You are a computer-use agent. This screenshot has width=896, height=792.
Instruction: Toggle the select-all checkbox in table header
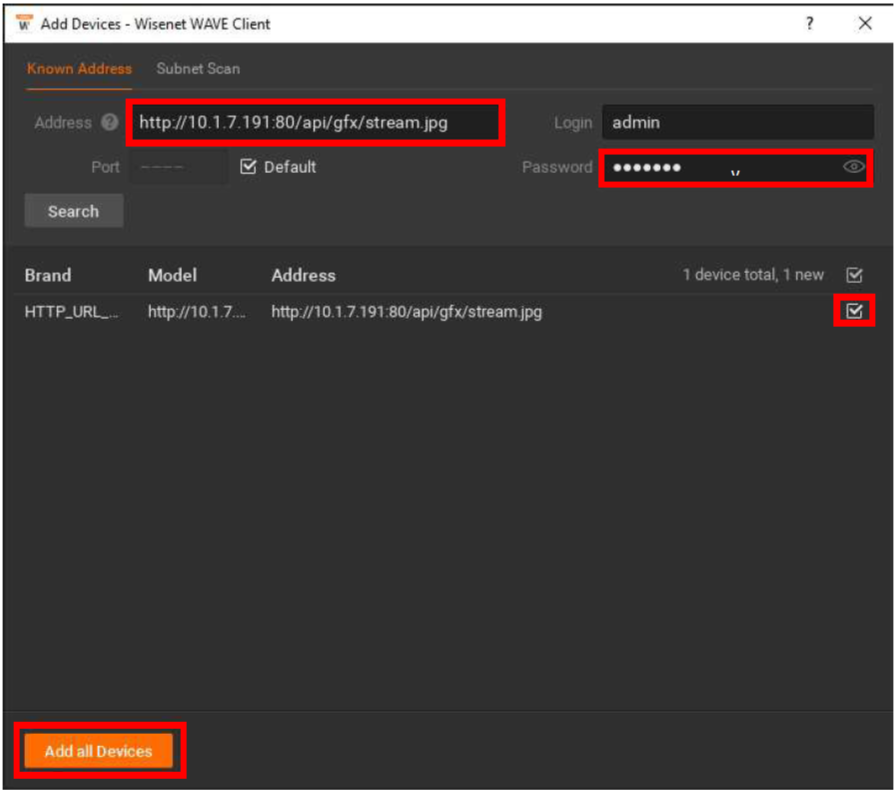854,275
